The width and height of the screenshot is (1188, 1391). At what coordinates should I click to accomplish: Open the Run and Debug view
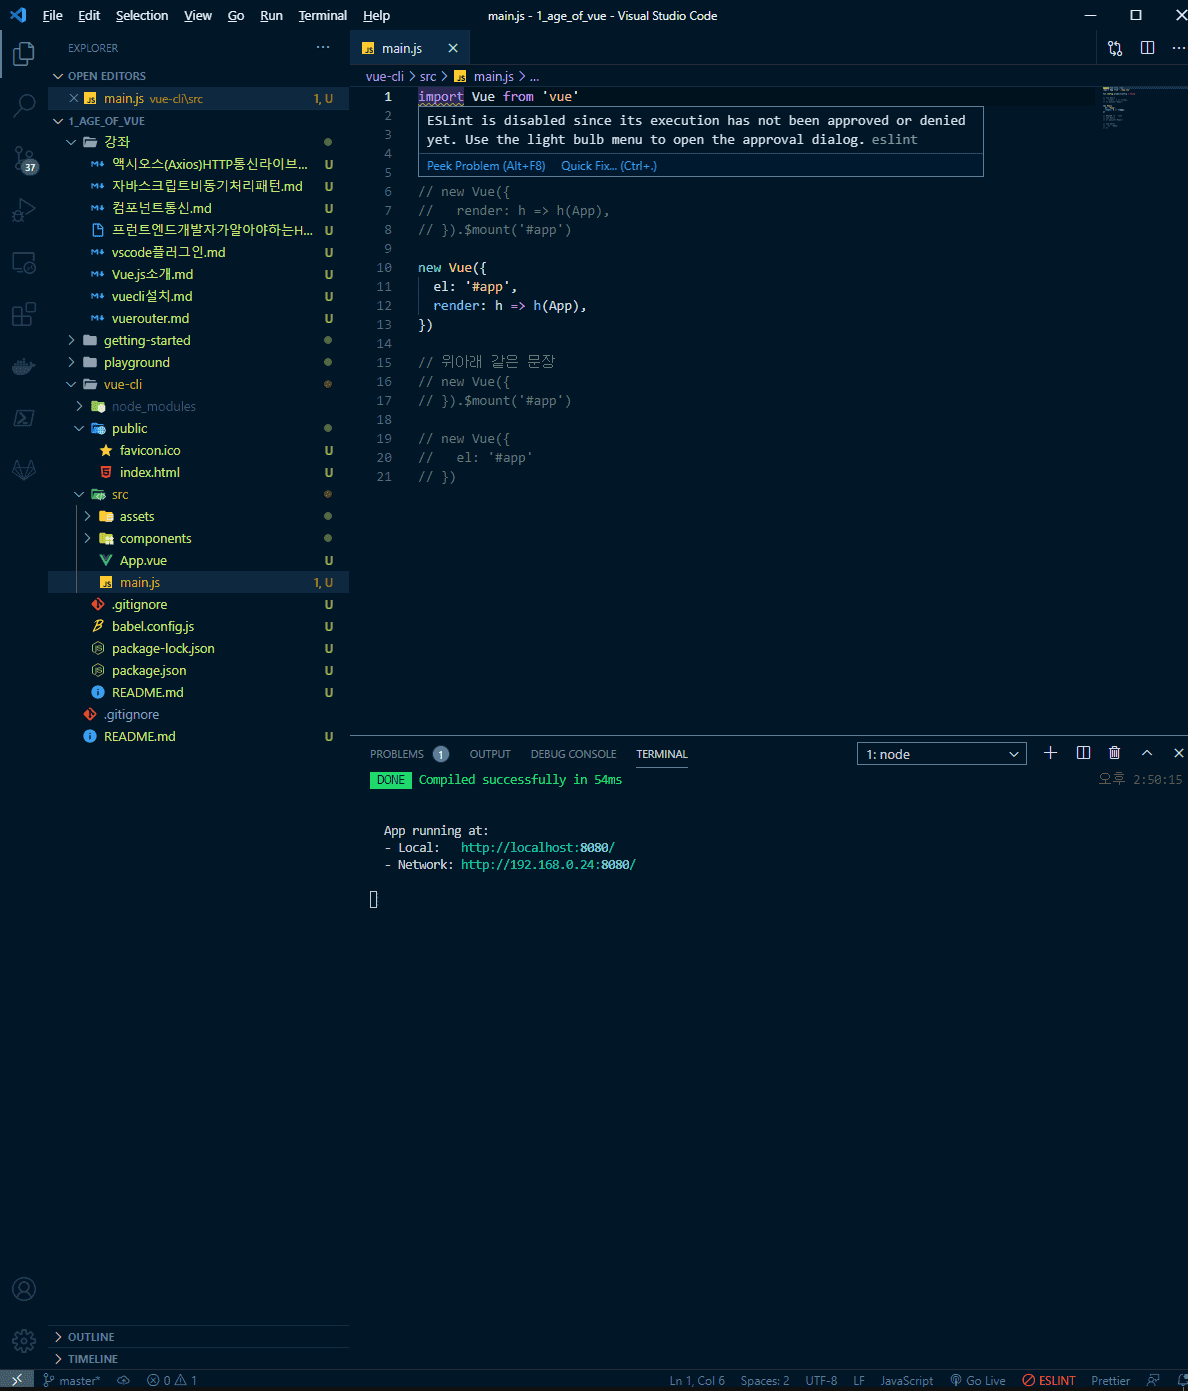coord(24,210)
